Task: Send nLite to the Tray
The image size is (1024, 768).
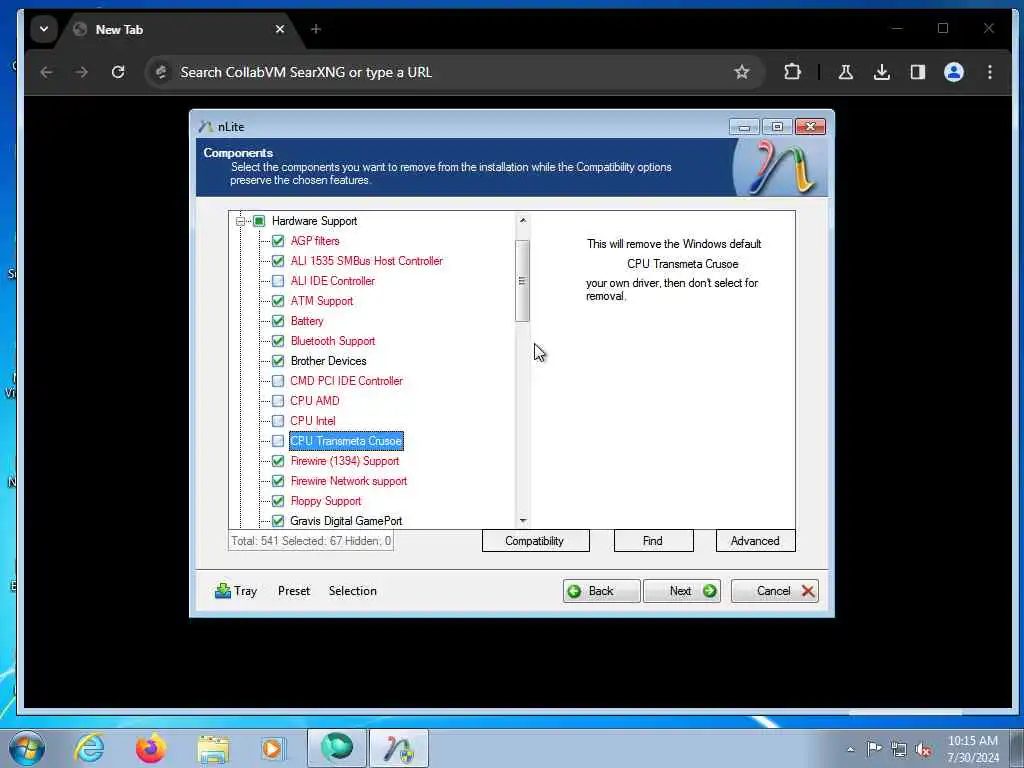Action: (236, 591)
